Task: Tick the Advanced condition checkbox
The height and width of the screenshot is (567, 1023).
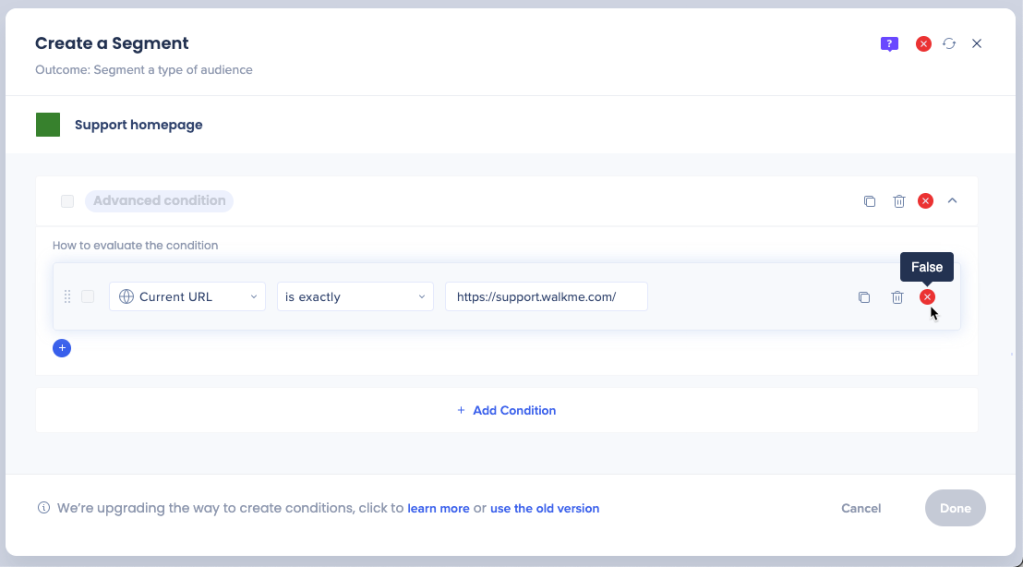Action: (68, 201)
